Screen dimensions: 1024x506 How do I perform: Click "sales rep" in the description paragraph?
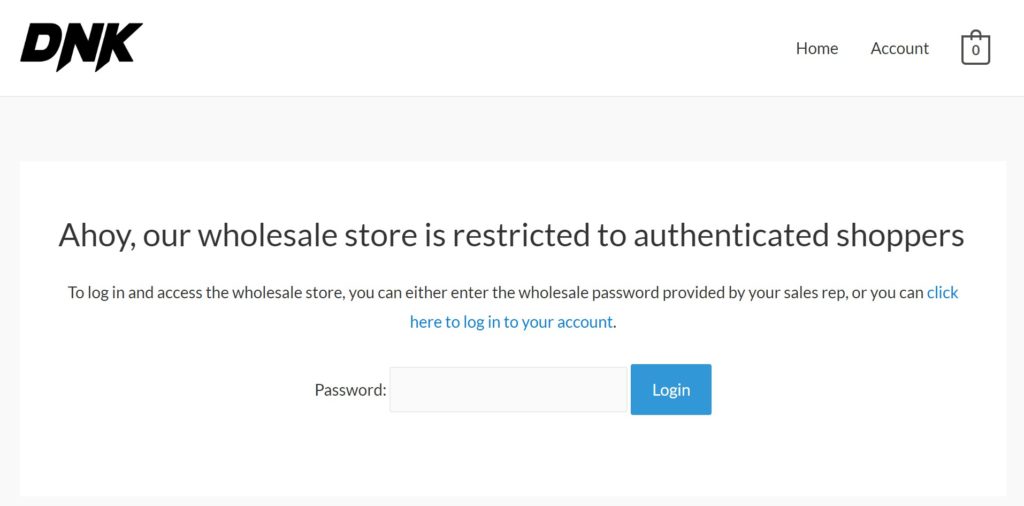817,293
